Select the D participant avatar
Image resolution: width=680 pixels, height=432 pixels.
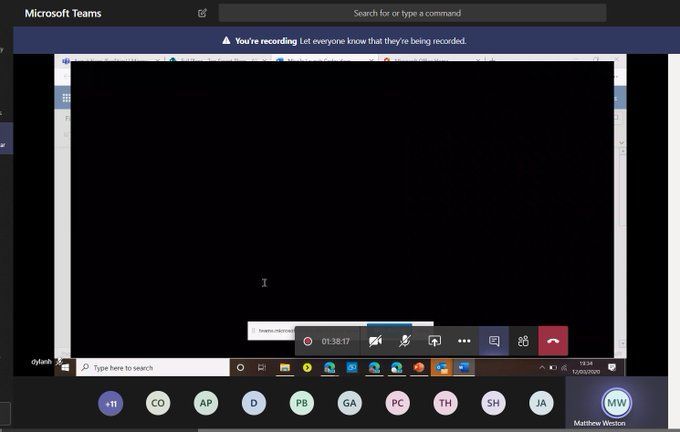pyautogui.click(x=254, y=403)
